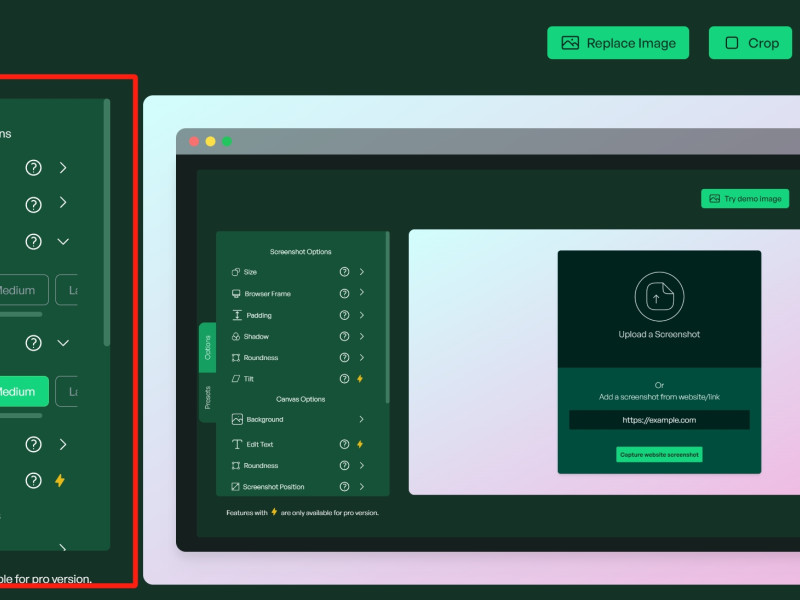Switch to the Presets tab in the preview
The image size is (800, 600).
click(208, 397)
